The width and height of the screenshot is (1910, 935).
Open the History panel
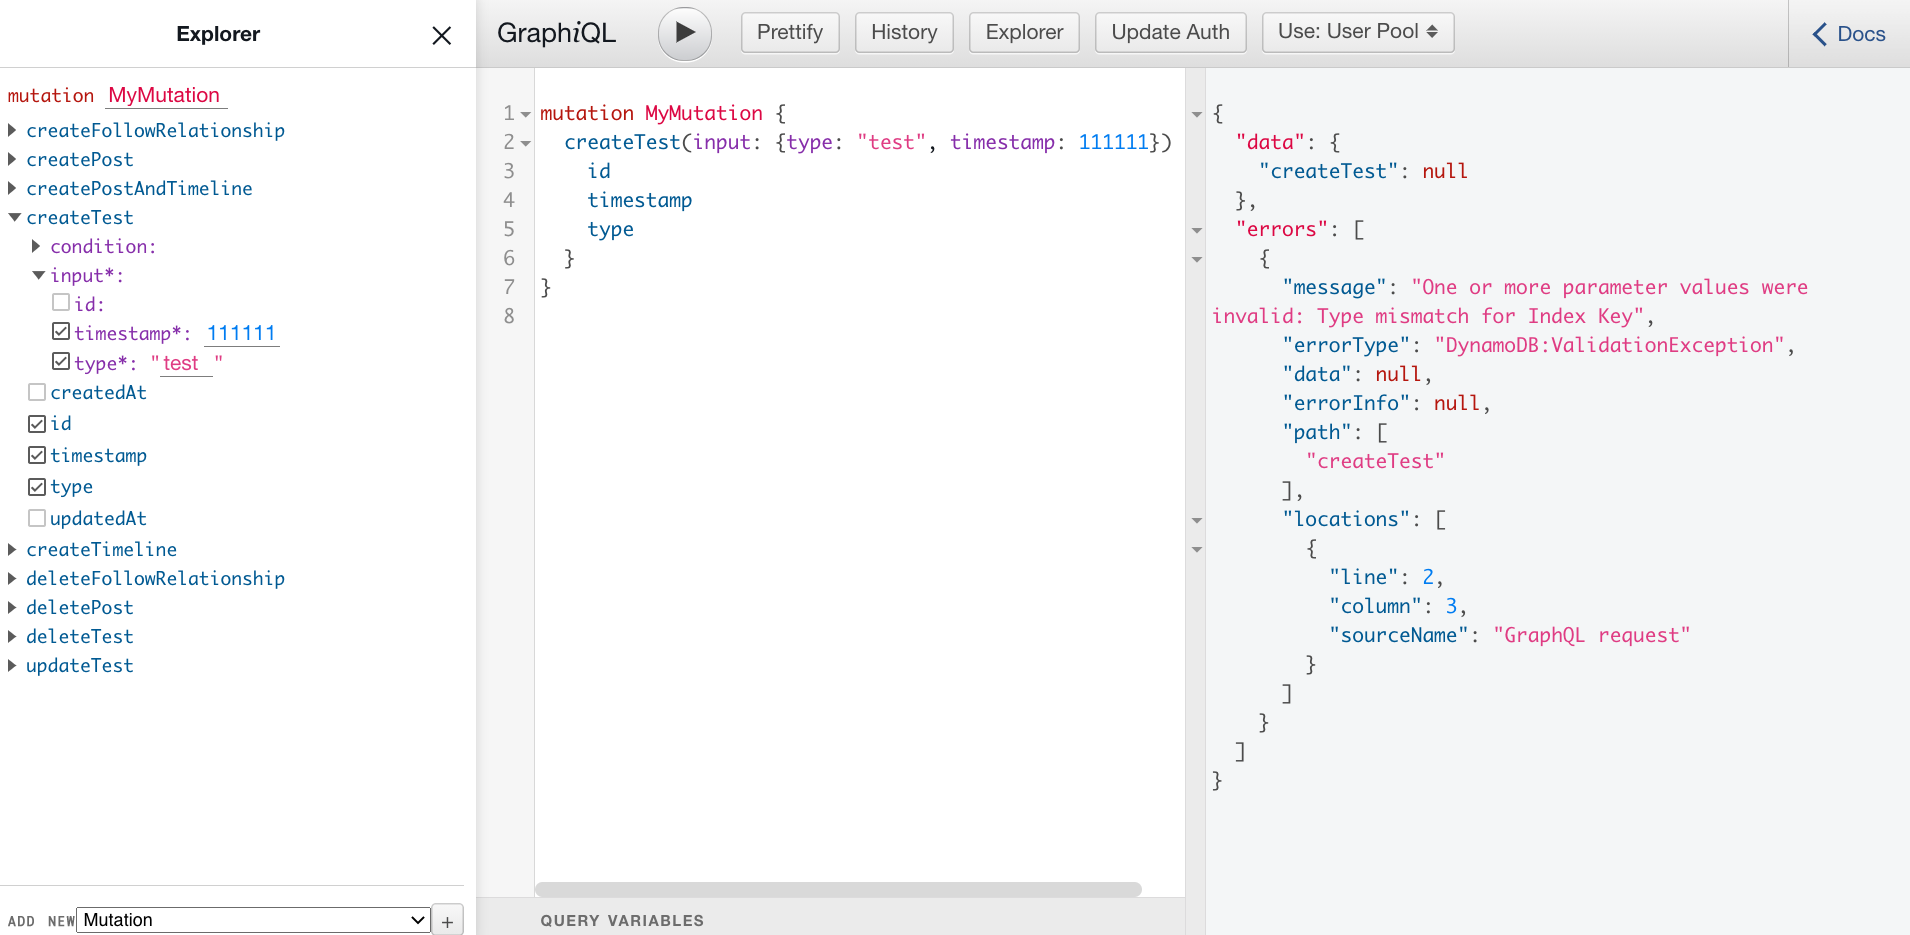(x=904, y=32)
